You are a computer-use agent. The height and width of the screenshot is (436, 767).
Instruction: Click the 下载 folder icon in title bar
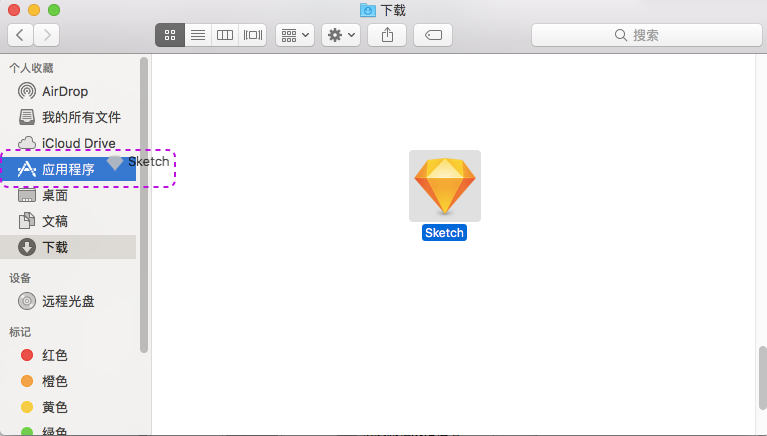tap(367, 10)
